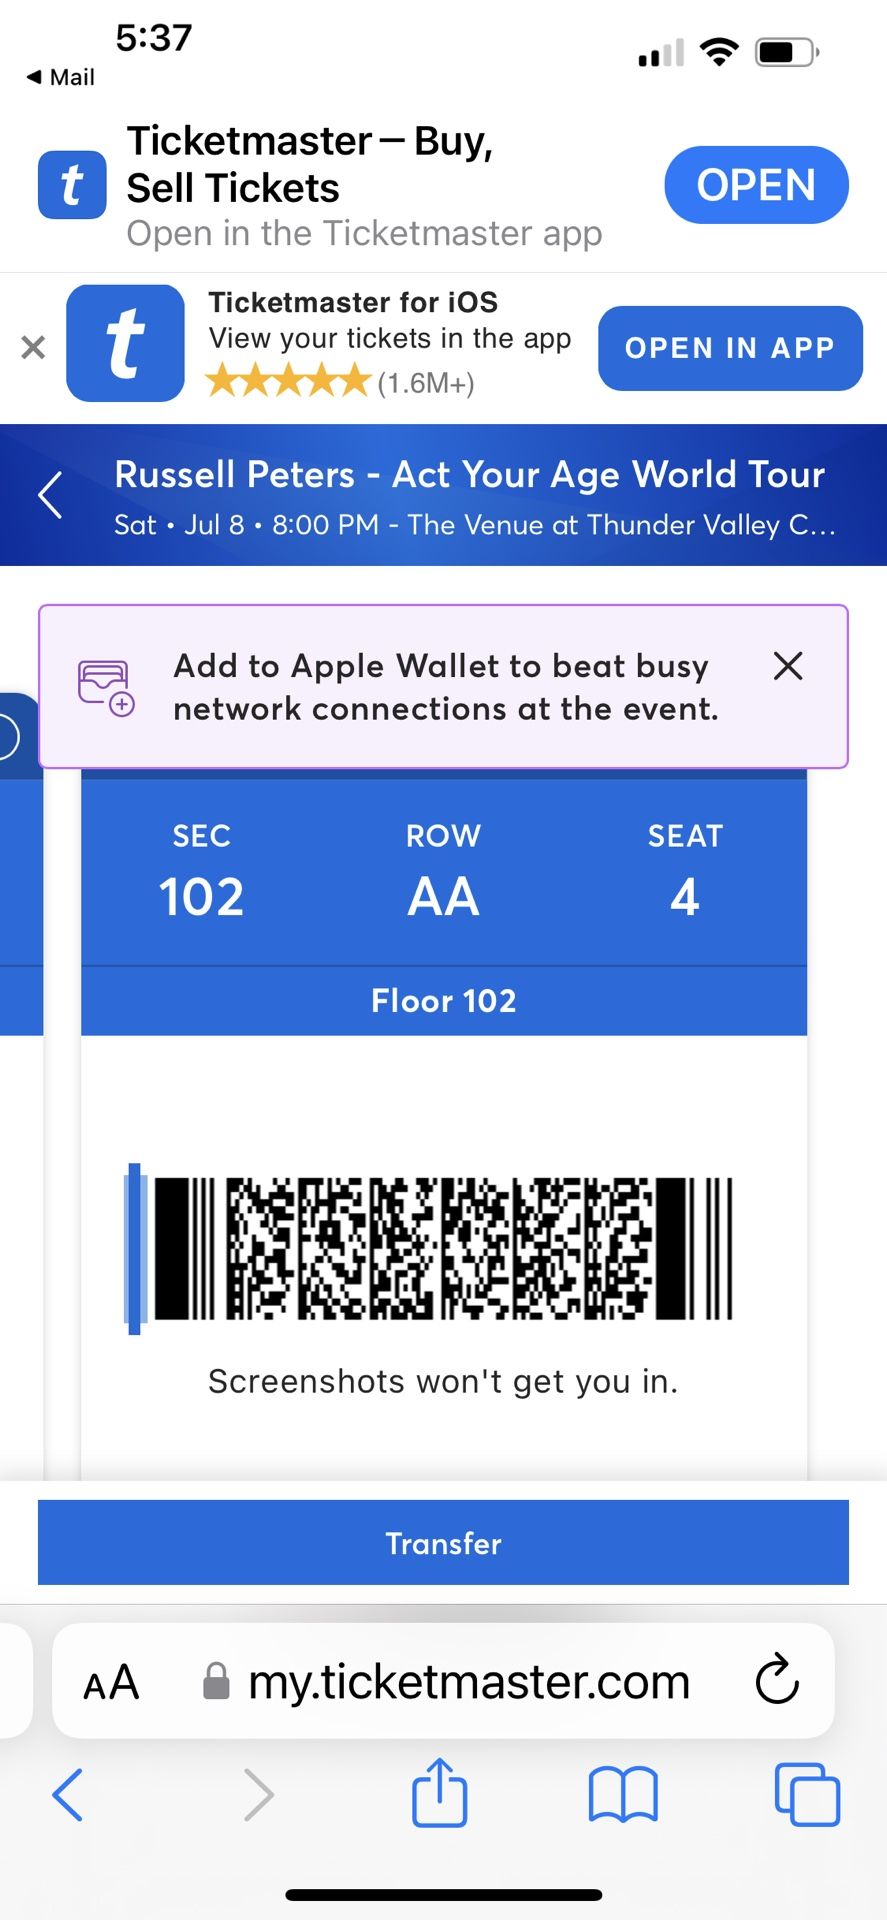Open the AA reader view options menu

[111, 1682]
